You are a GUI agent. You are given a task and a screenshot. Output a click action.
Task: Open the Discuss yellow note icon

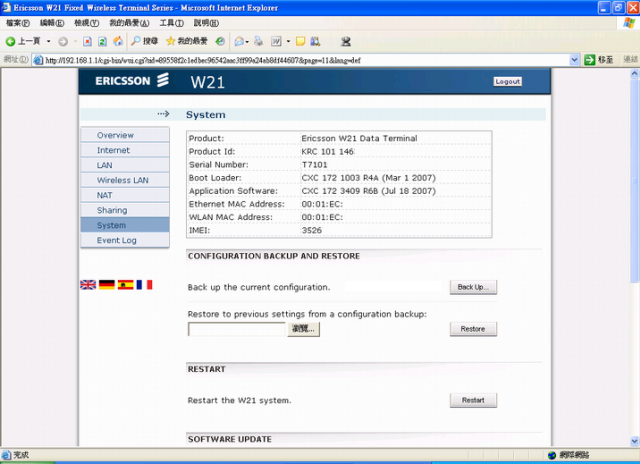(x=300, y=41)
